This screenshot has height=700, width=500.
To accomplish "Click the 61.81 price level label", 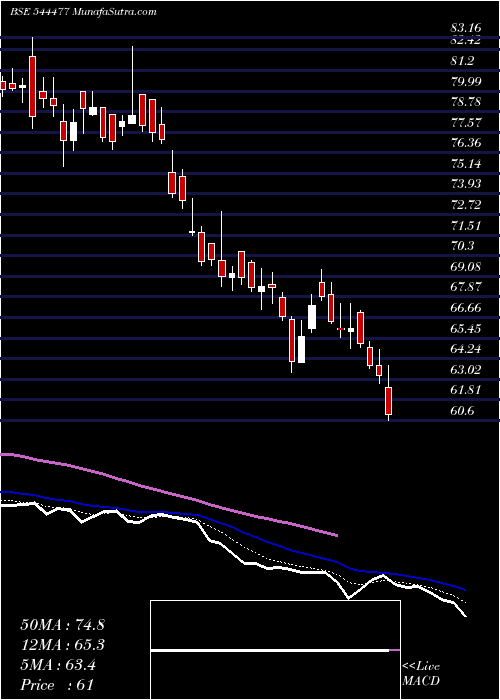I will (466, 390).
